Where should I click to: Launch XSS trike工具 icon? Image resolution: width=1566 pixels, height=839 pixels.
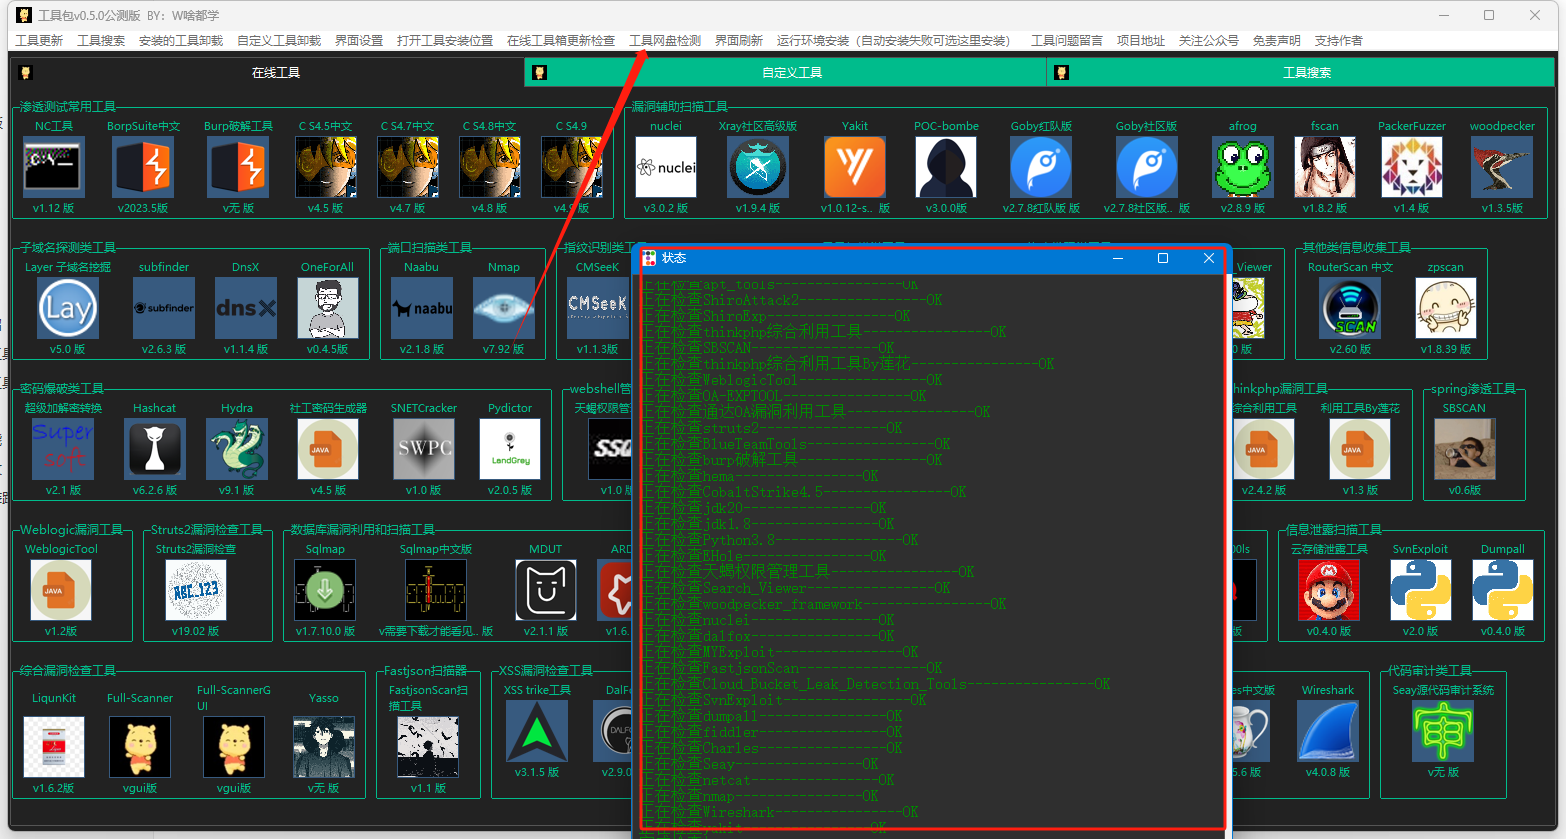click(537, 731)
